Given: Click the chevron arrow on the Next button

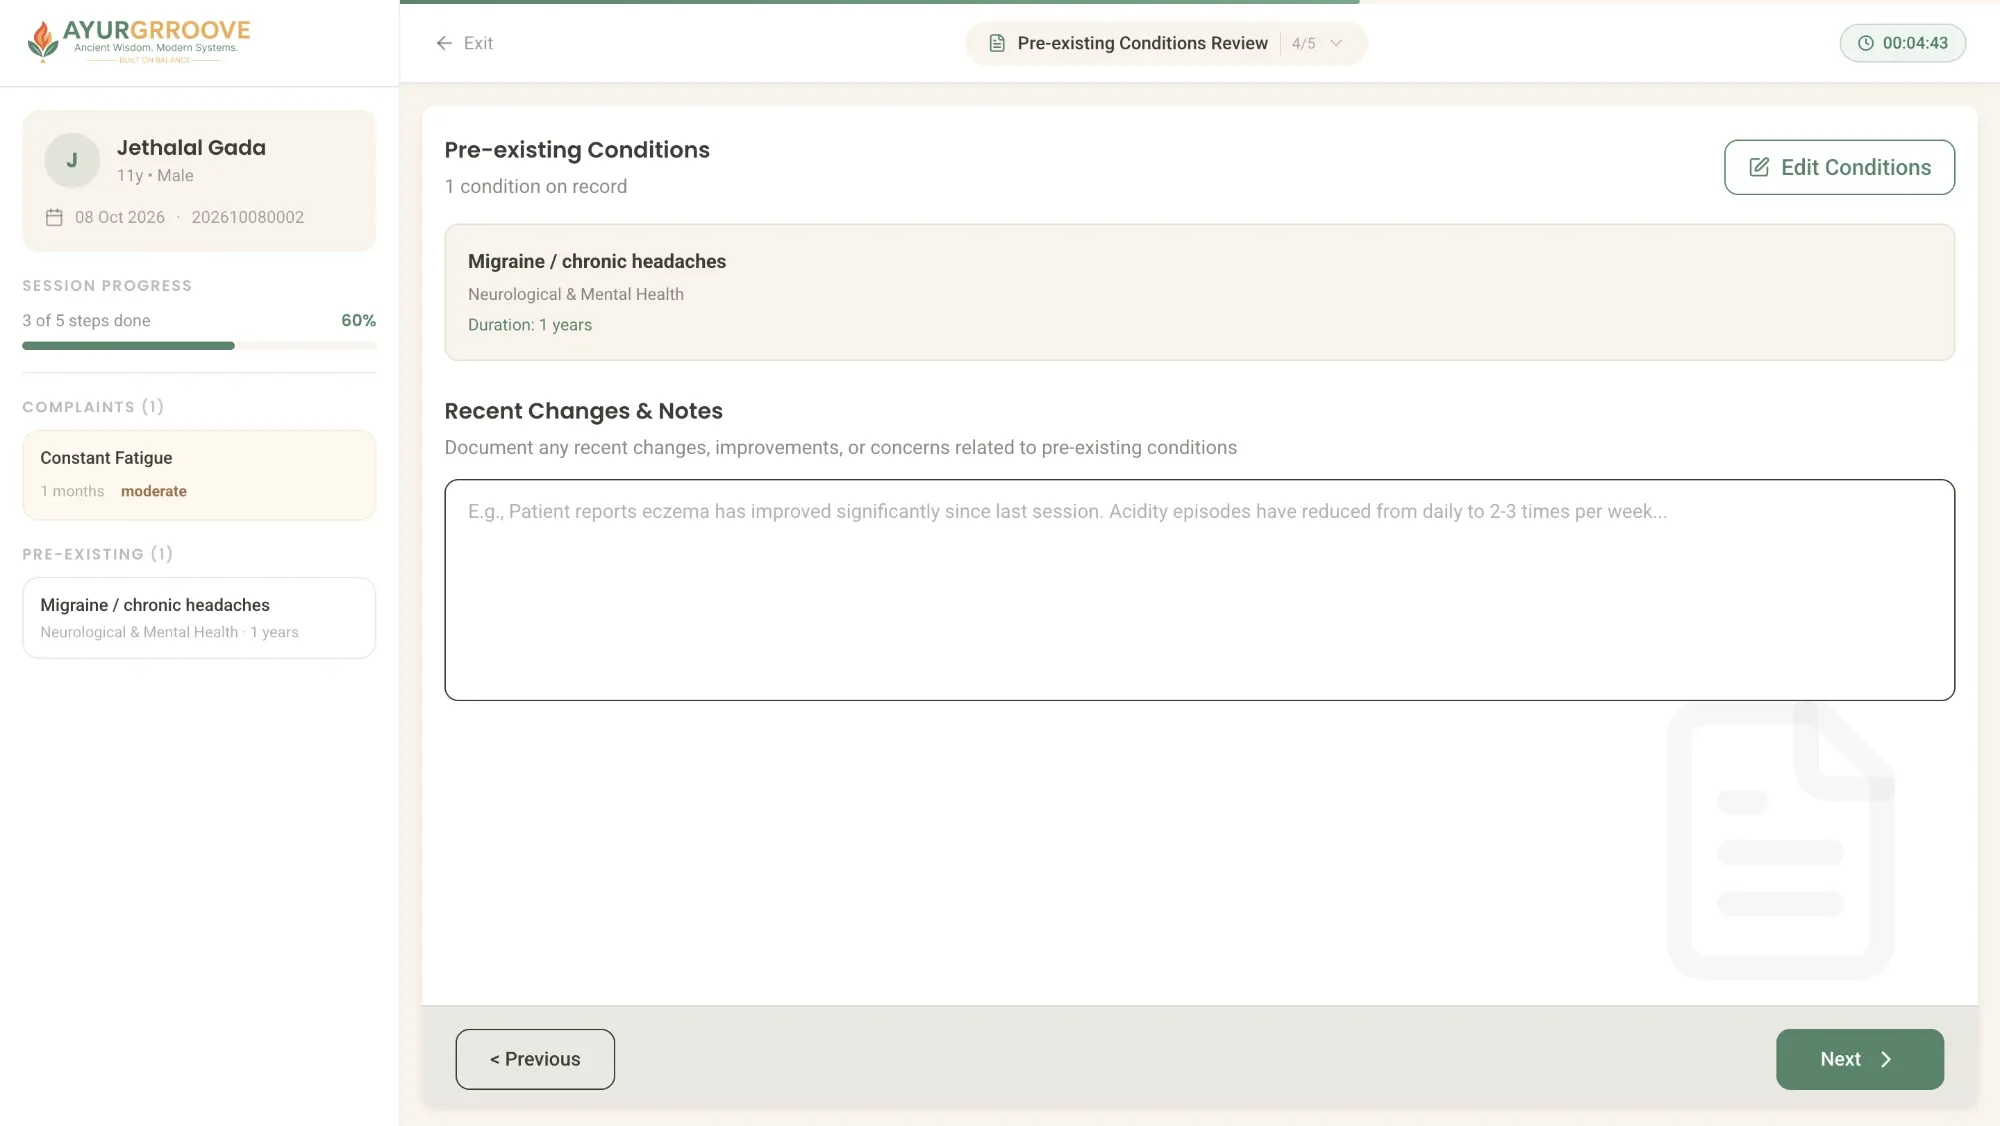Looking at the screenshot, I should [1886, 1059].
